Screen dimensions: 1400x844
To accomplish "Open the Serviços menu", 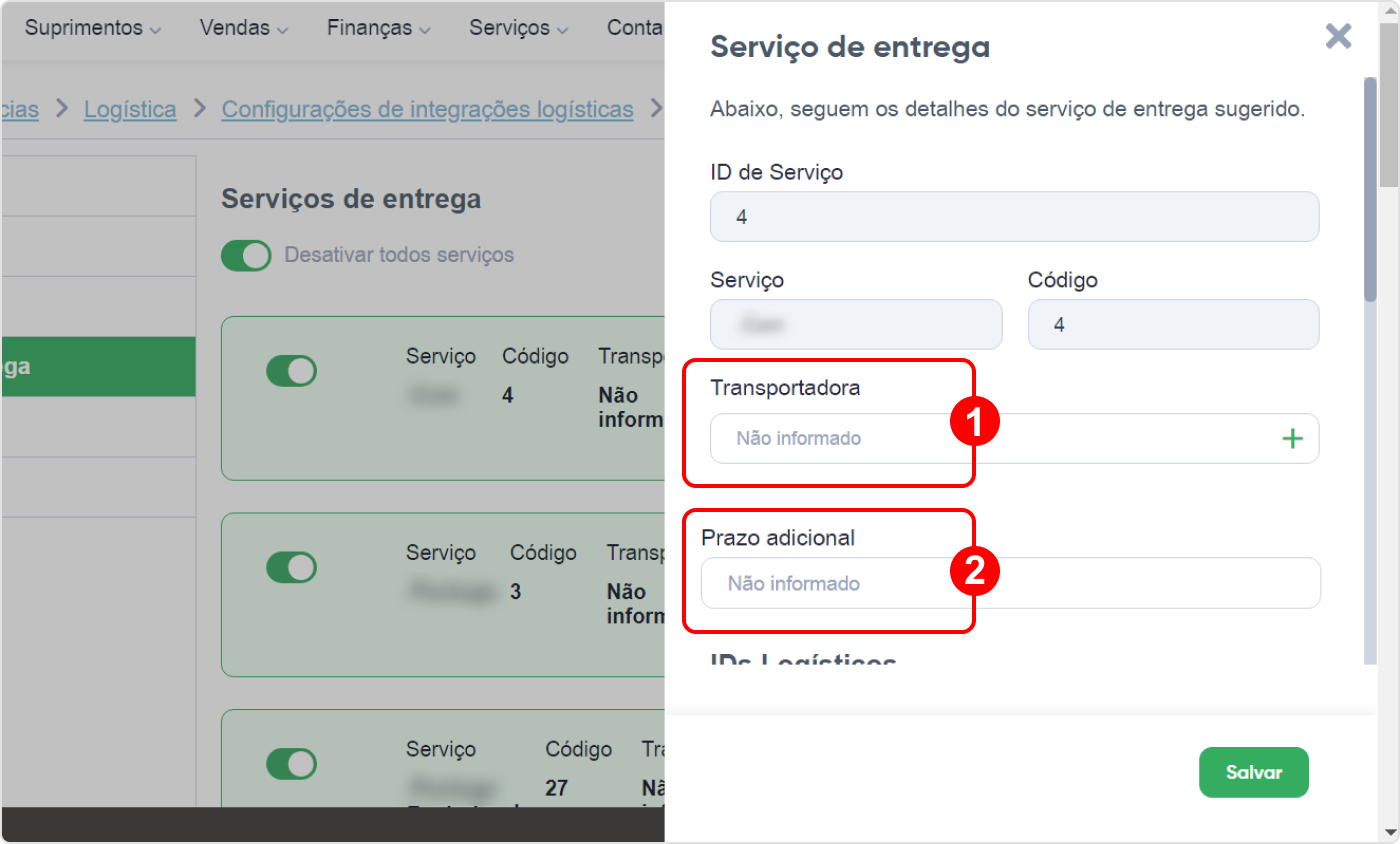I will coord(519,28).
